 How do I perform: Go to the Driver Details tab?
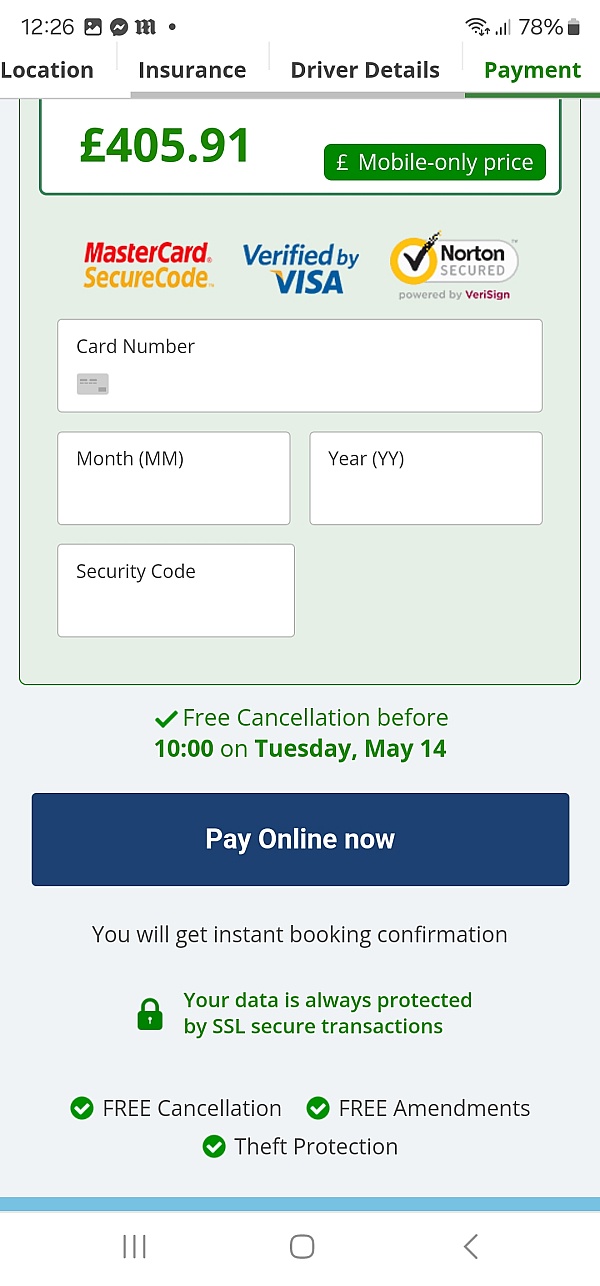pos(365,69)
